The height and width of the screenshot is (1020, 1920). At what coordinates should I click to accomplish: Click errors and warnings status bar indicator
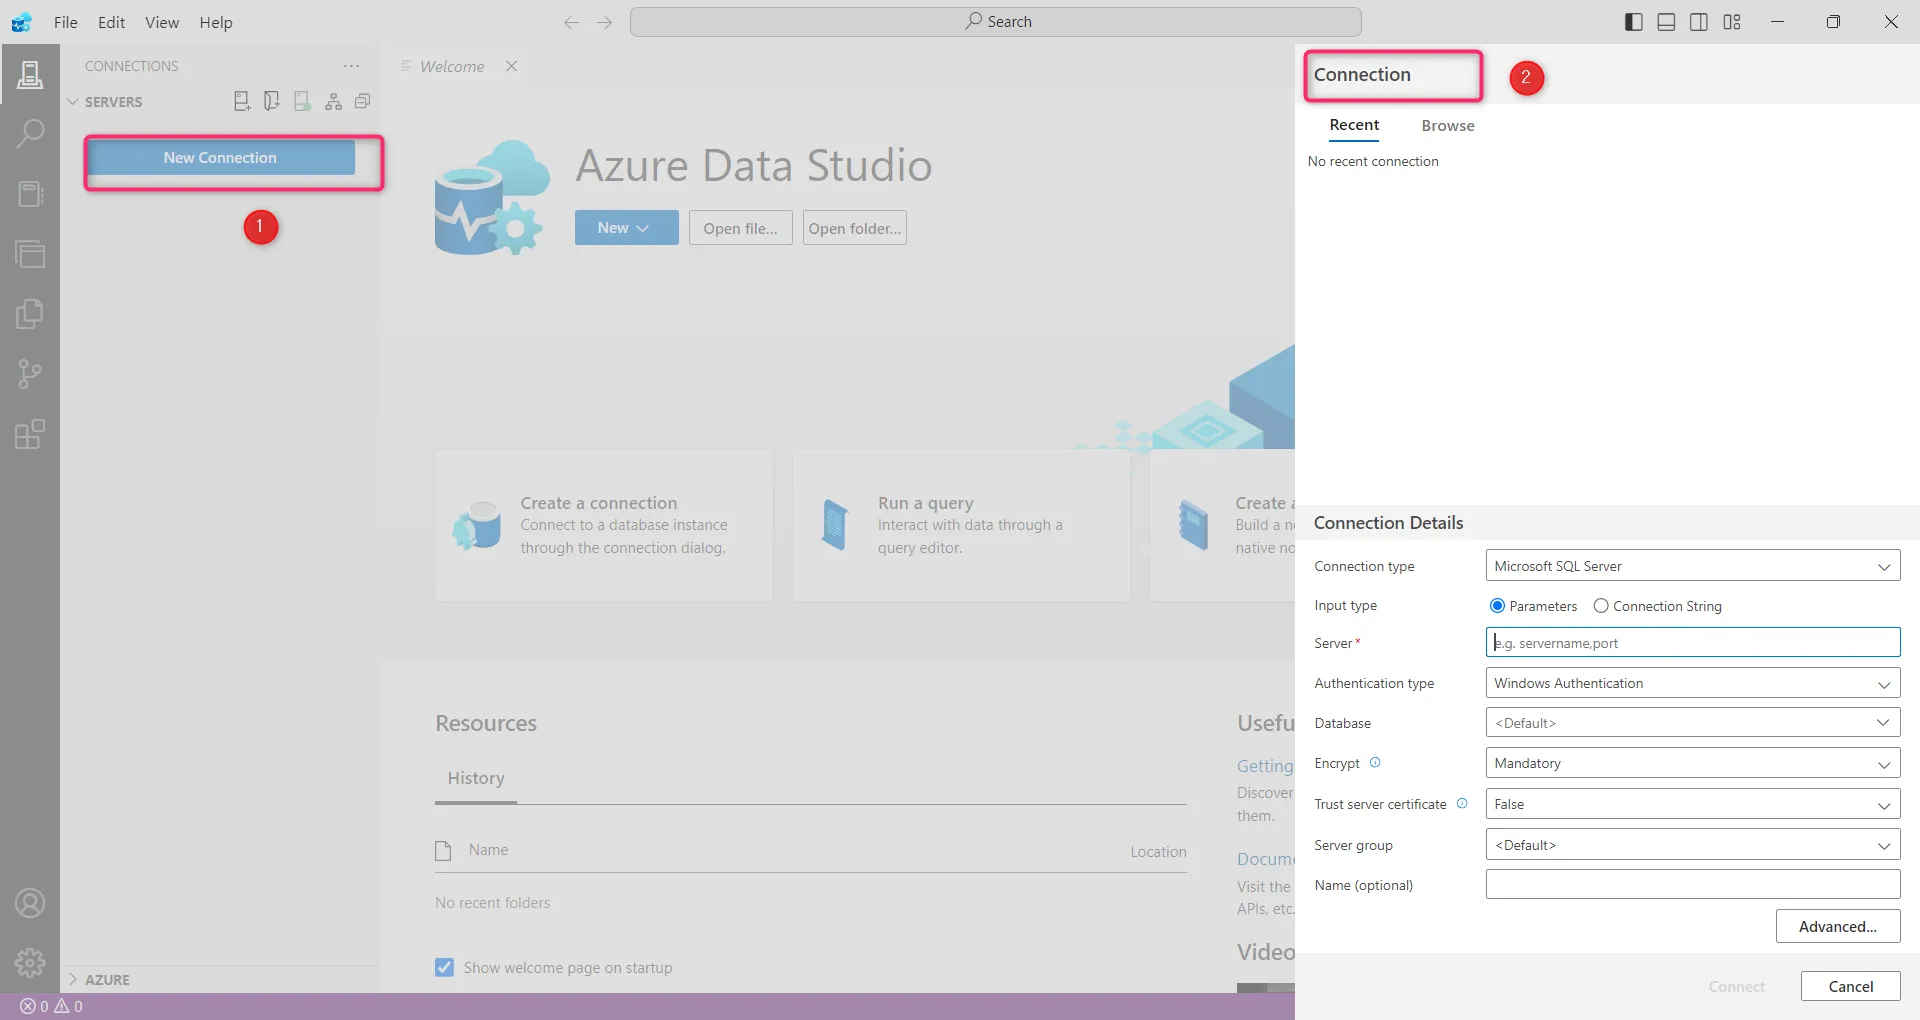tap(52, 1006)
